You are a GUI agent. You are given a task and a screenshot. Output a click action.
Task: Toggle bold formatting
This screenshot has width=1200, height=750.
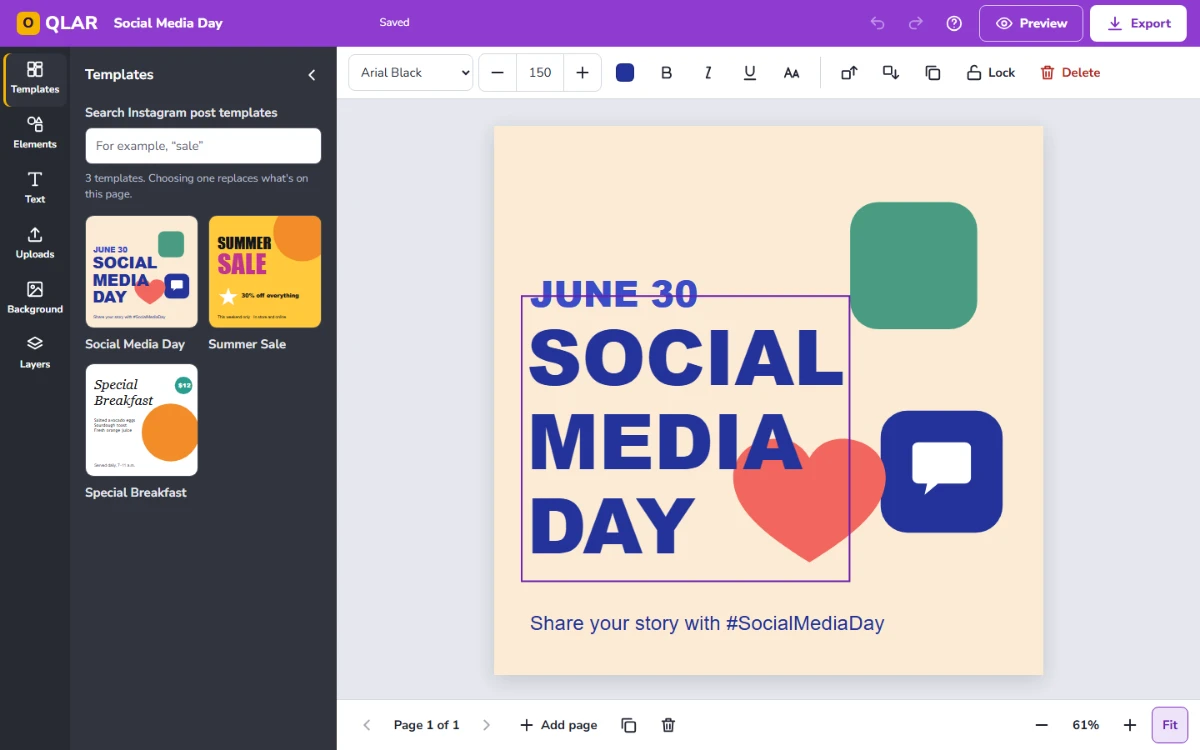(x=667, y=73)
